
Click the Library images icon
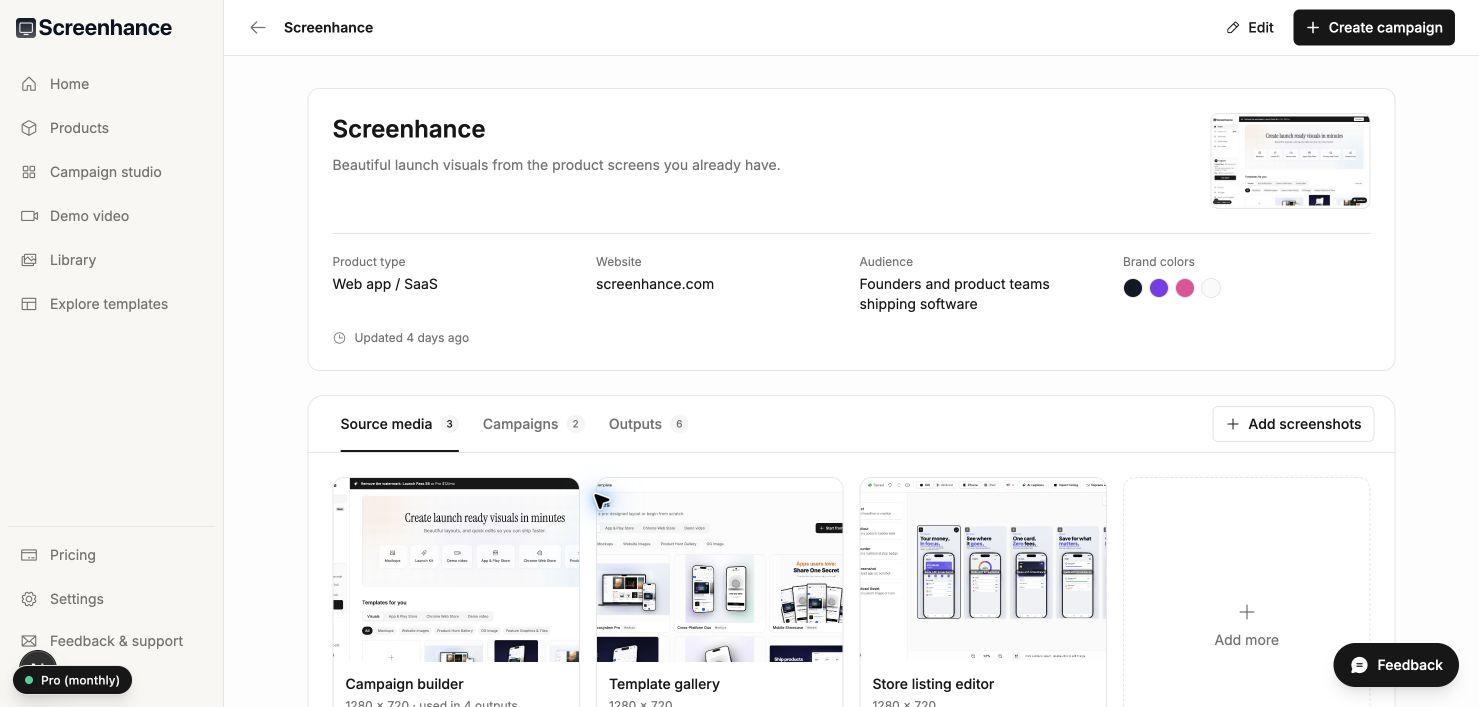(29, 260)
